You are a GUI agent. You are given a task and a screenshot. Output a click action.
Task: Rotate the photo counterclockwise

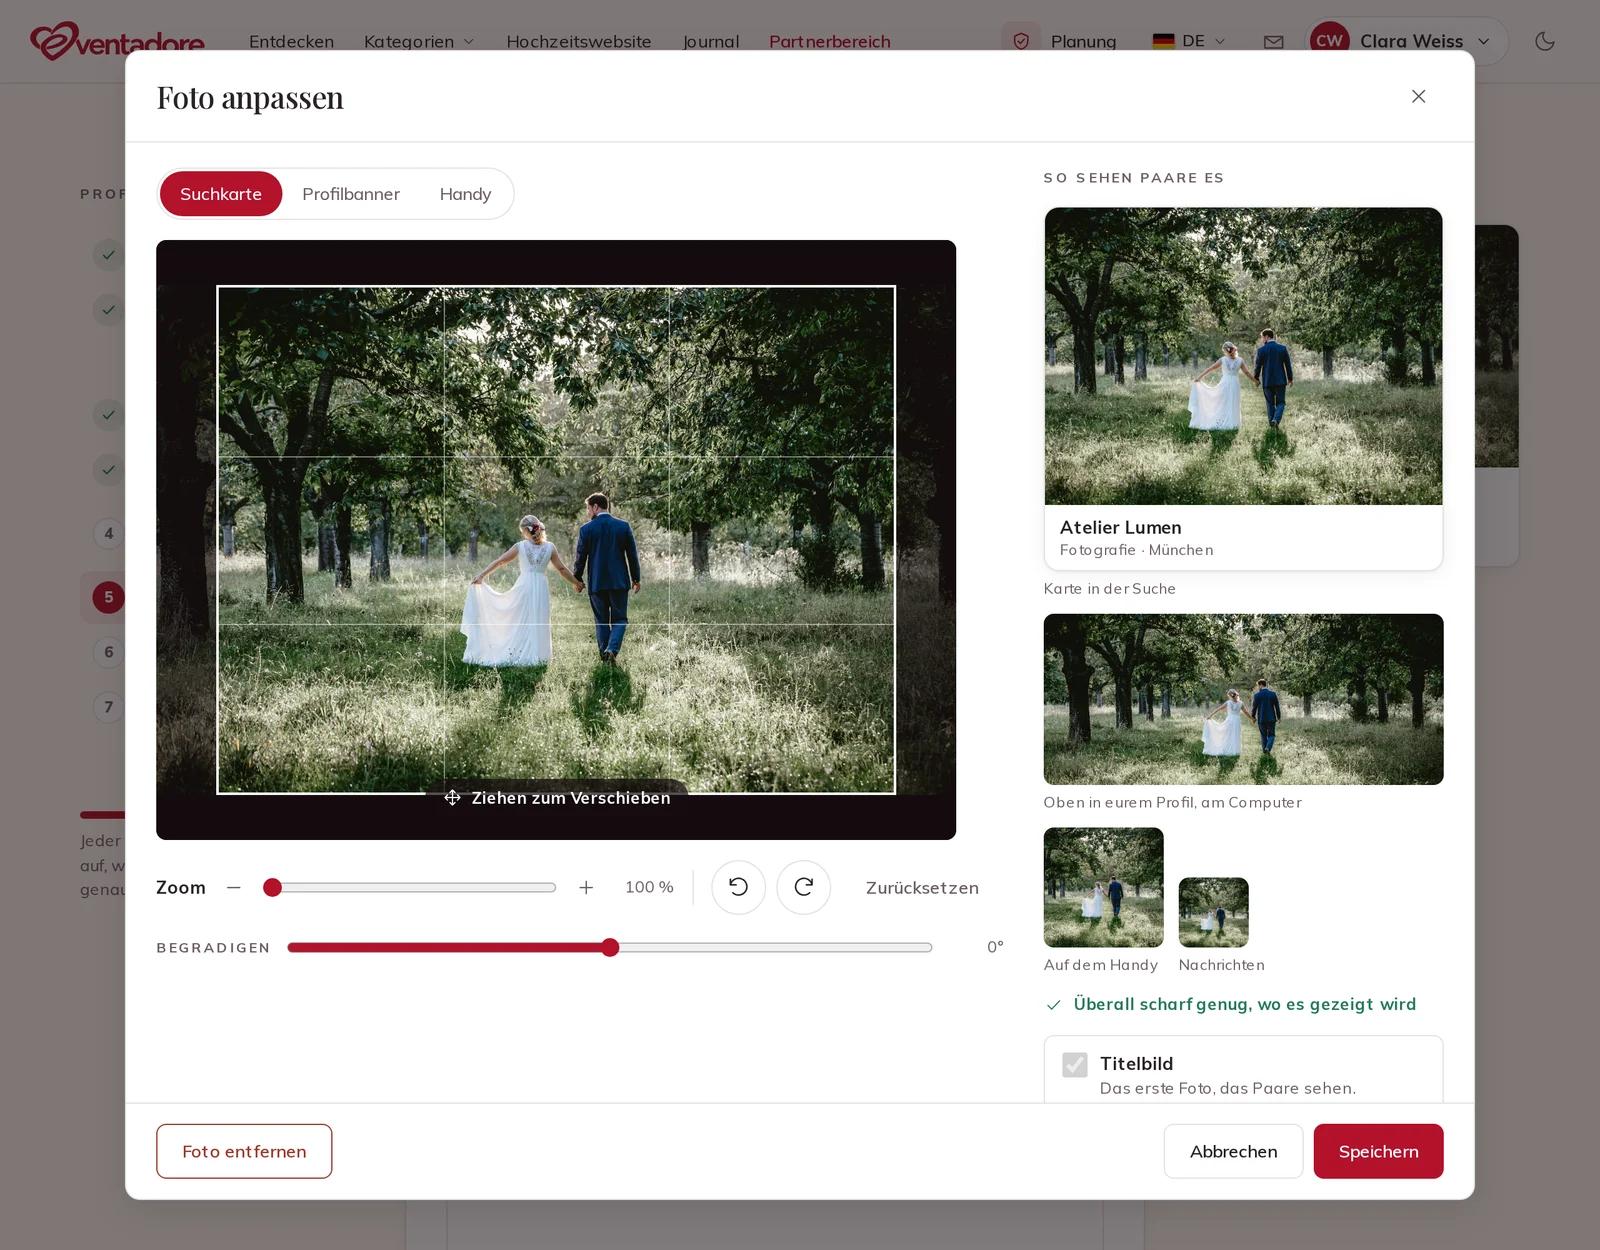[x=738, y=887]
